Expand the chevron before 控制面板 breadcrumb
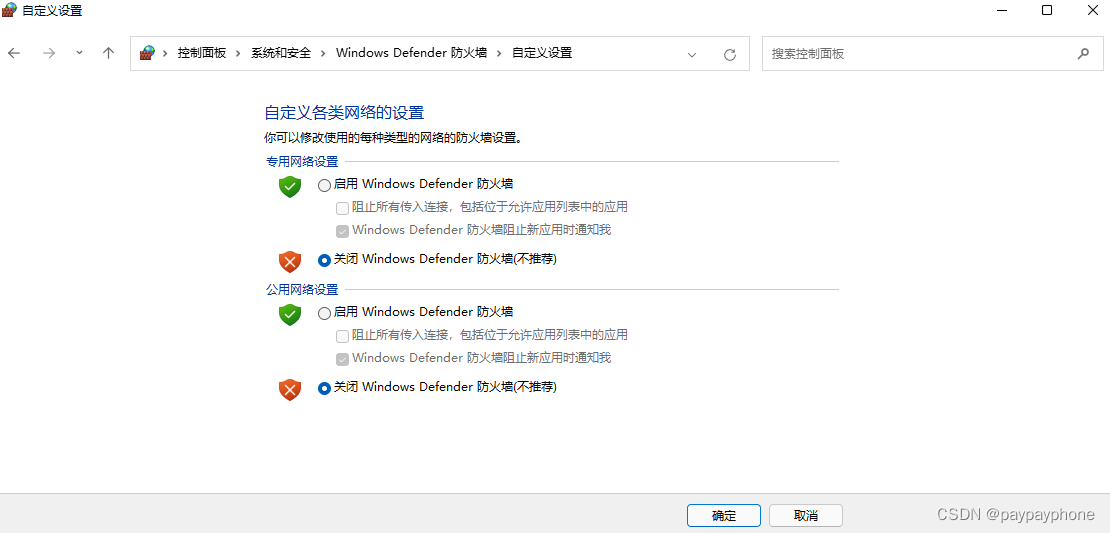This screenshot has height=533, width=1110. click(x=166, y=53)
